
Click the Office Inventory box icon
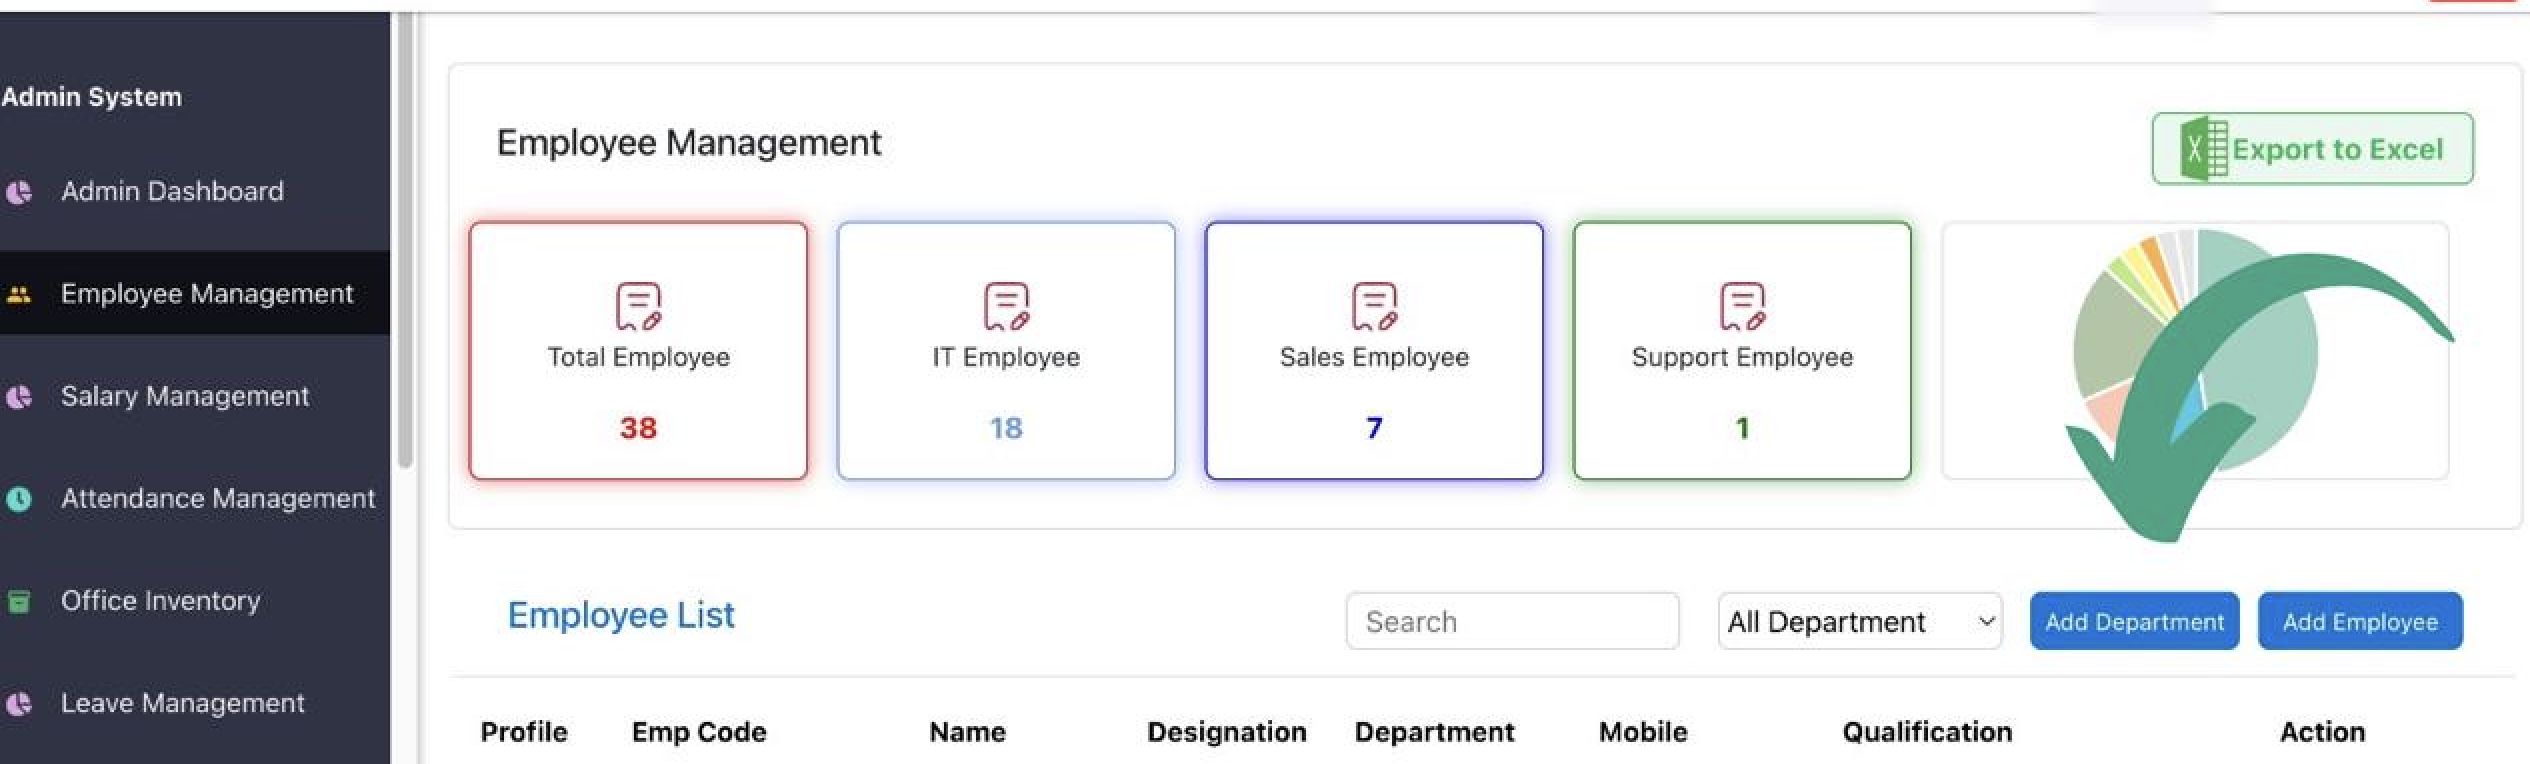[19, 601]
